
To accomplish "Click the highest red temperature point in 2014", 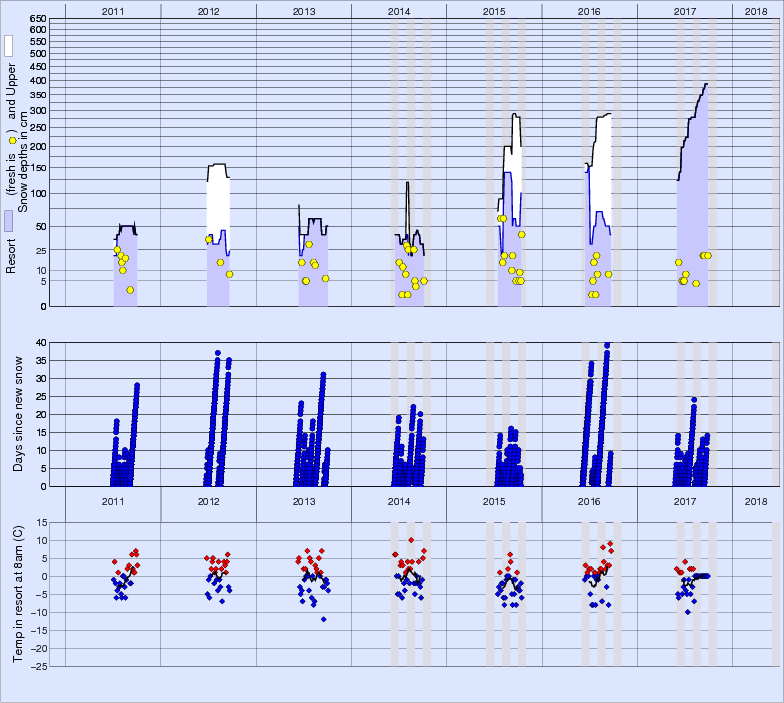I will pos(411,540).
